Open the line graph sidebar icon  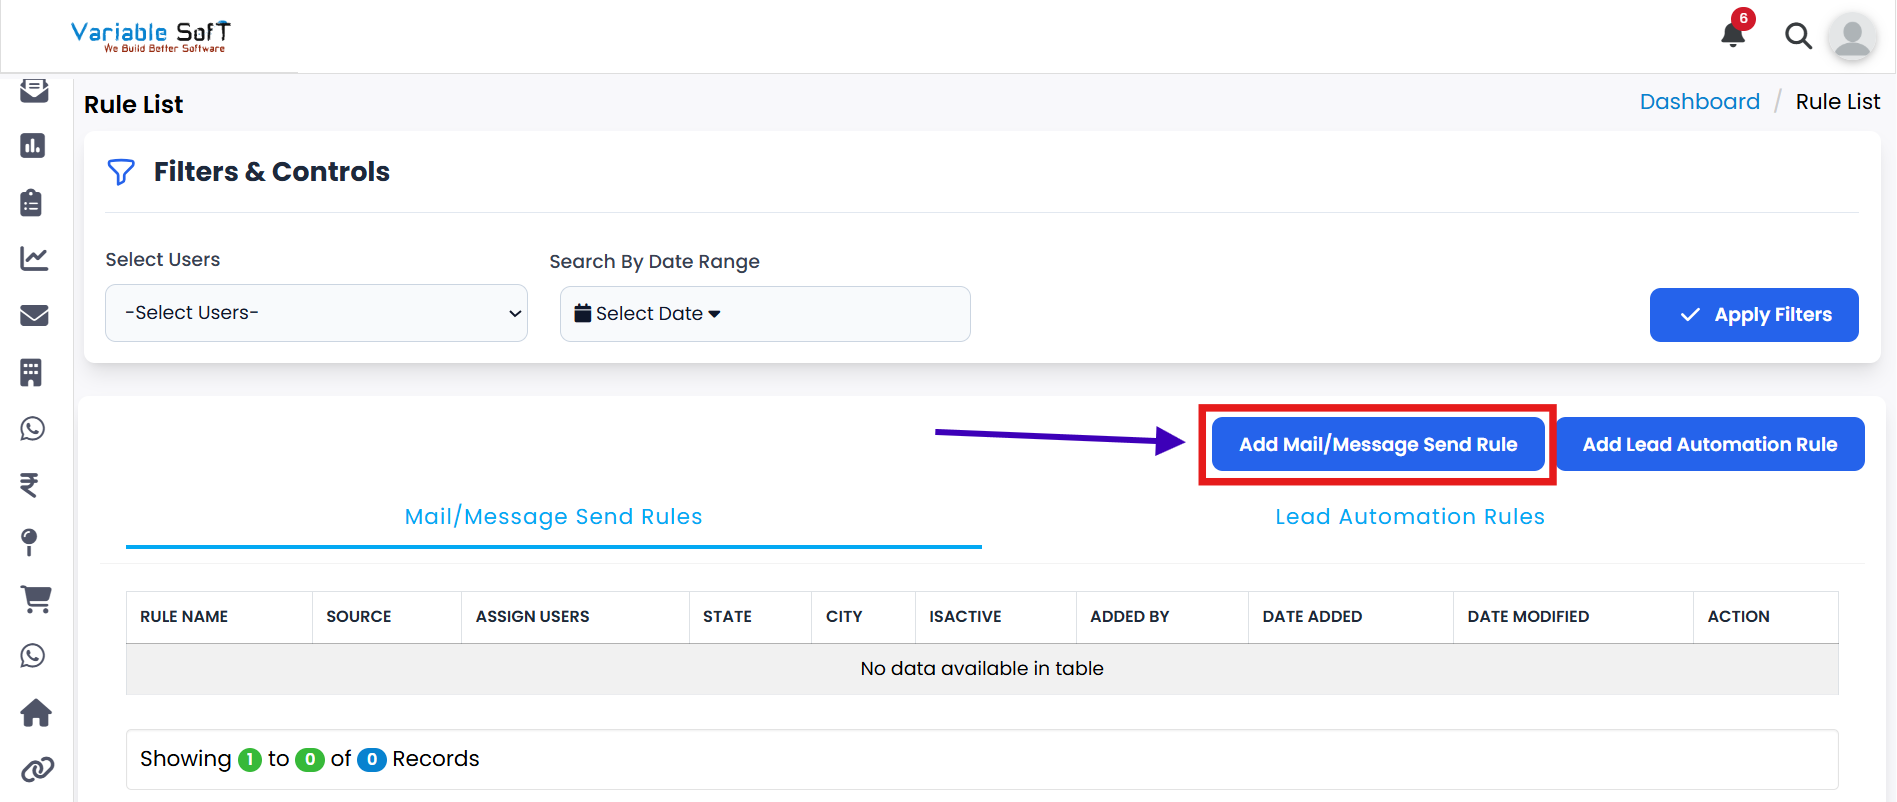tap(34, 259)
